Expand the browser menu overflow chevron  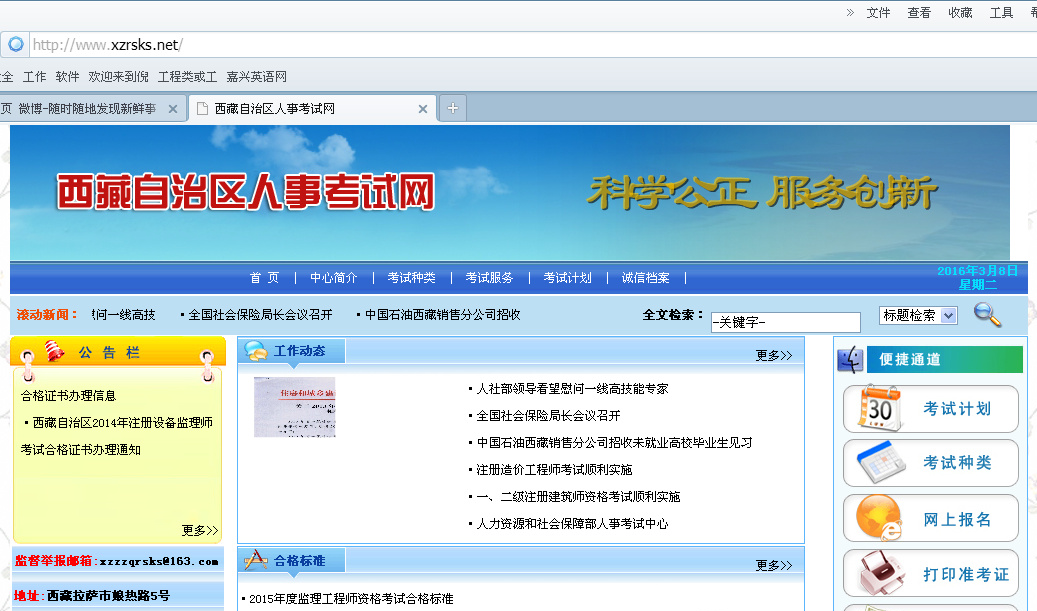click(850, 12)
